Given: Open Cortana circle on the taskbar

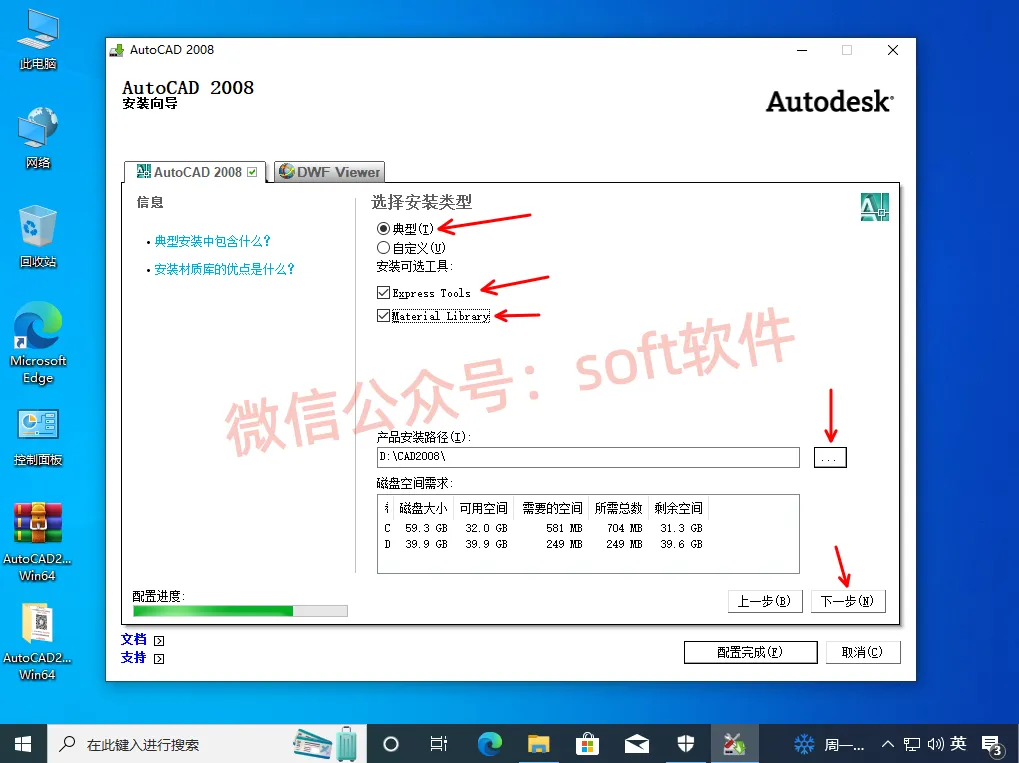Looking at the screenshot, I should click(391, 744).
